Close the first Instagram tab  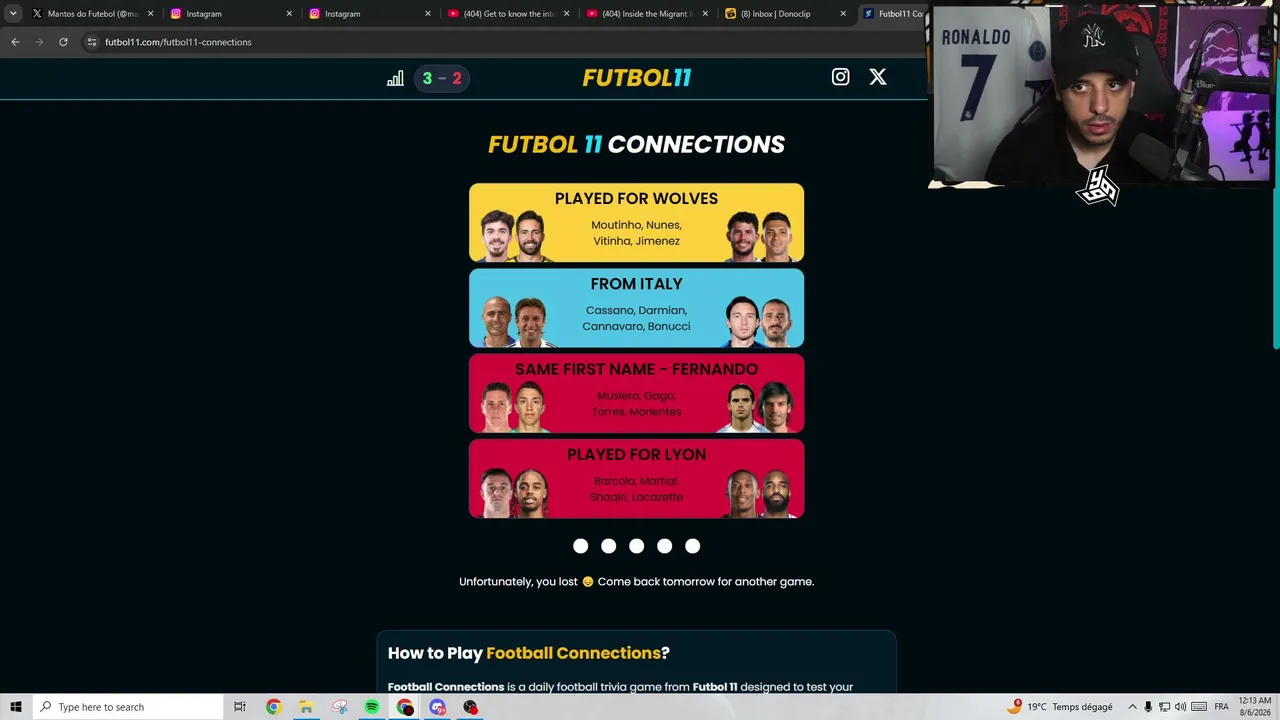point(290,14)
